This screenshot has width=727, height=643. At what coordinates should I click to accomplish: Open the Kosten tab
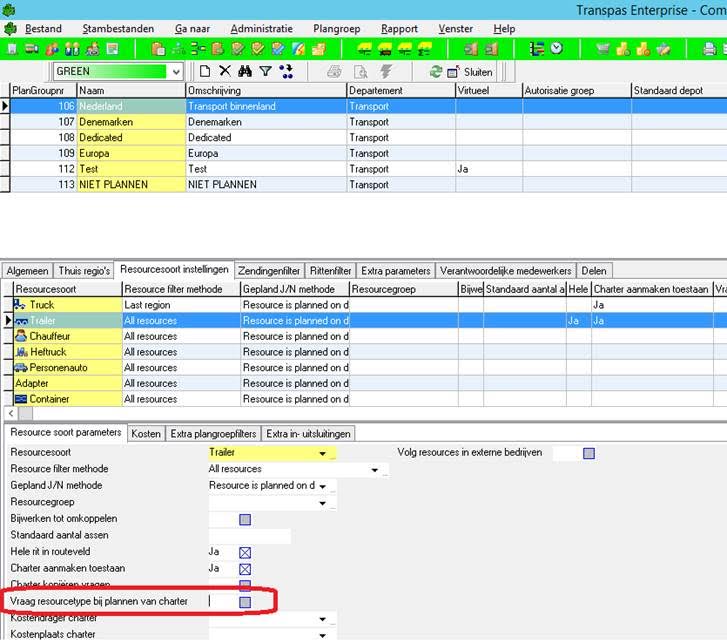(x=146, y=433)
